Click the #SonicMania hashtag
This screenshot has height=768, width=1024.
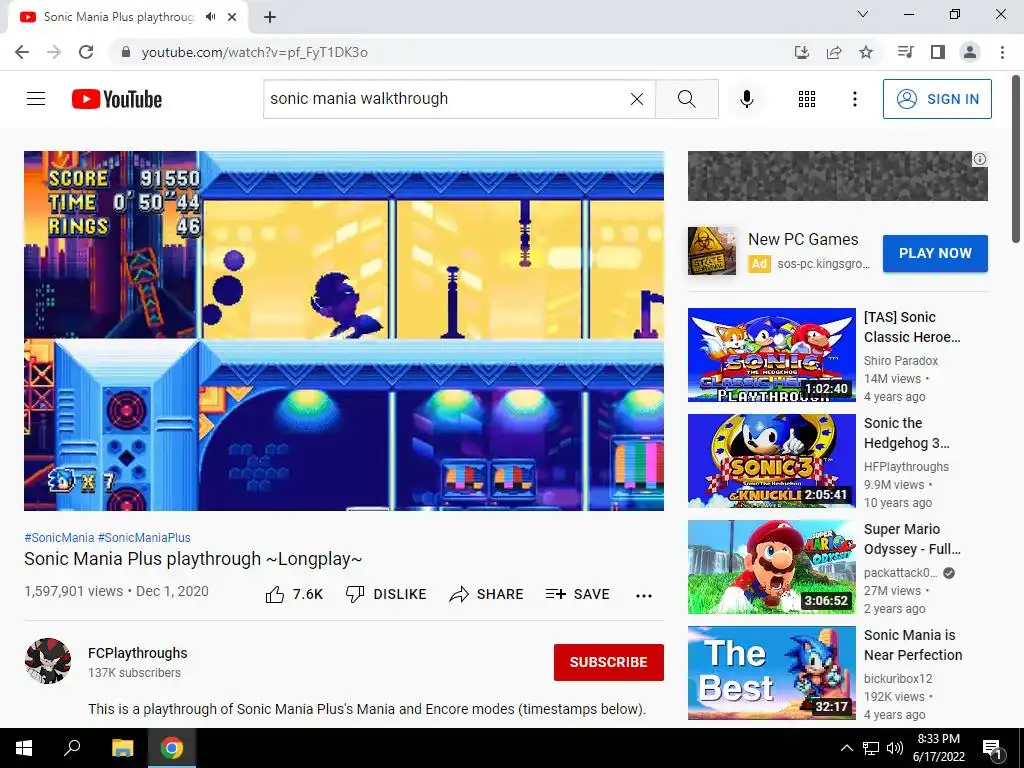click(x=59, y=537)
